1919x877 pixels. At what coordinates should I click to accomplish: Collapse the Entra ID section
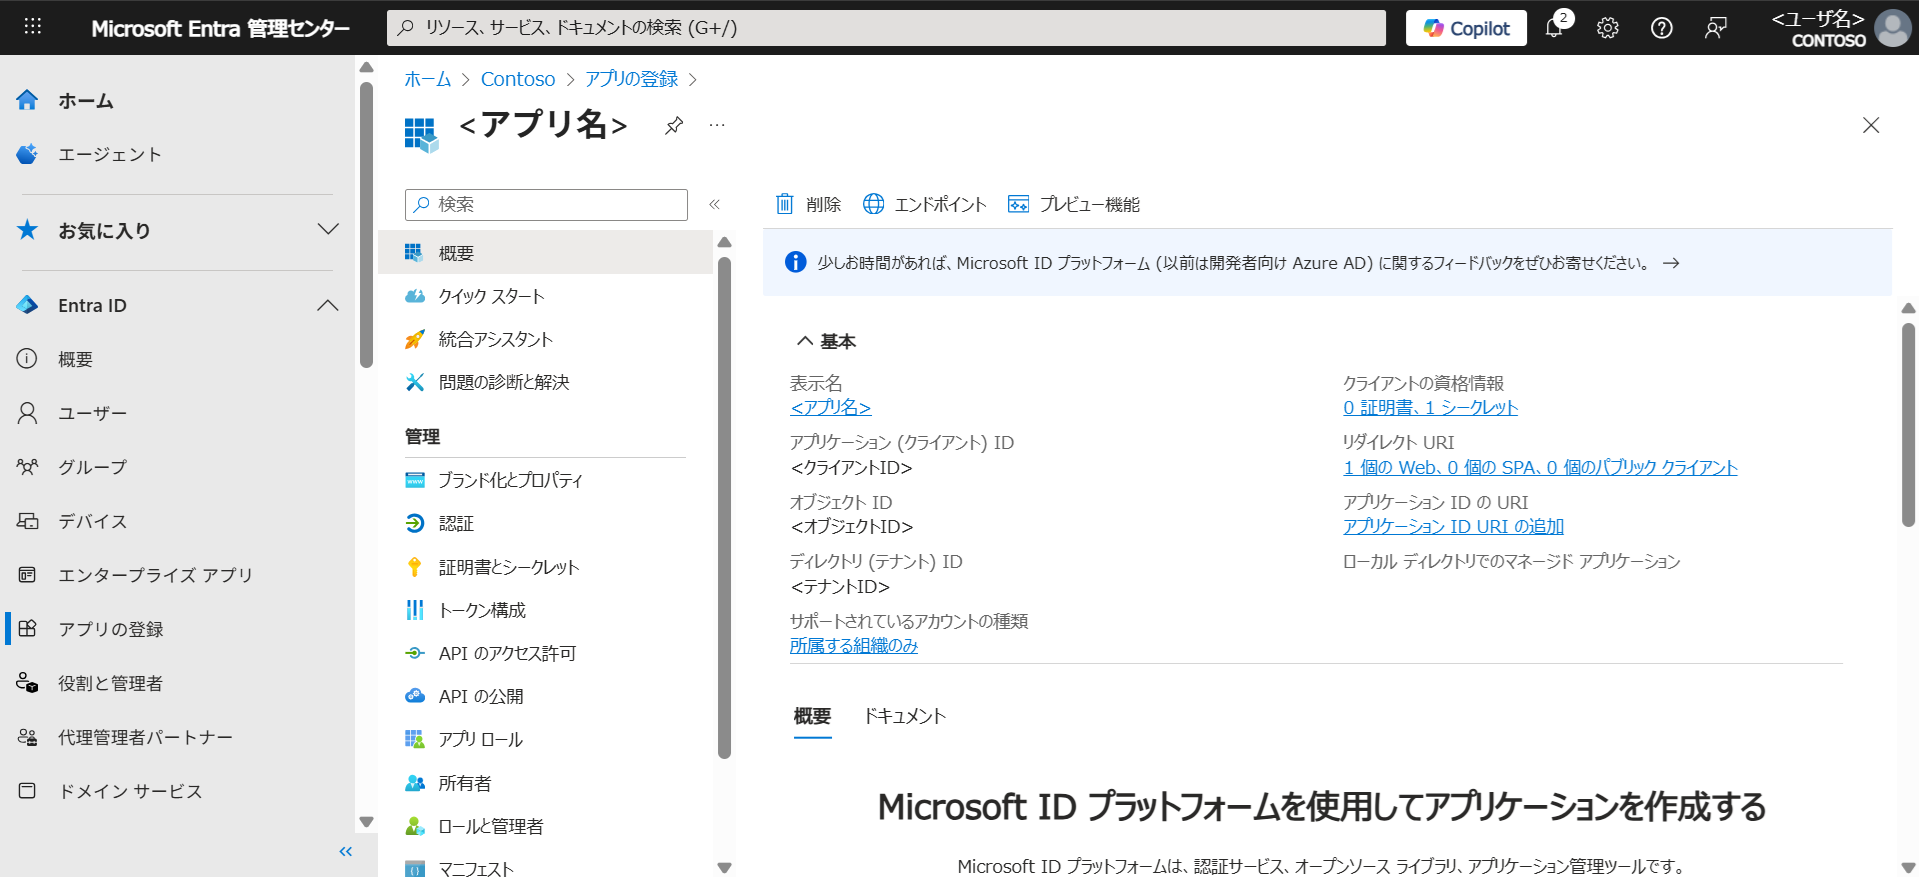pos(327,305)
